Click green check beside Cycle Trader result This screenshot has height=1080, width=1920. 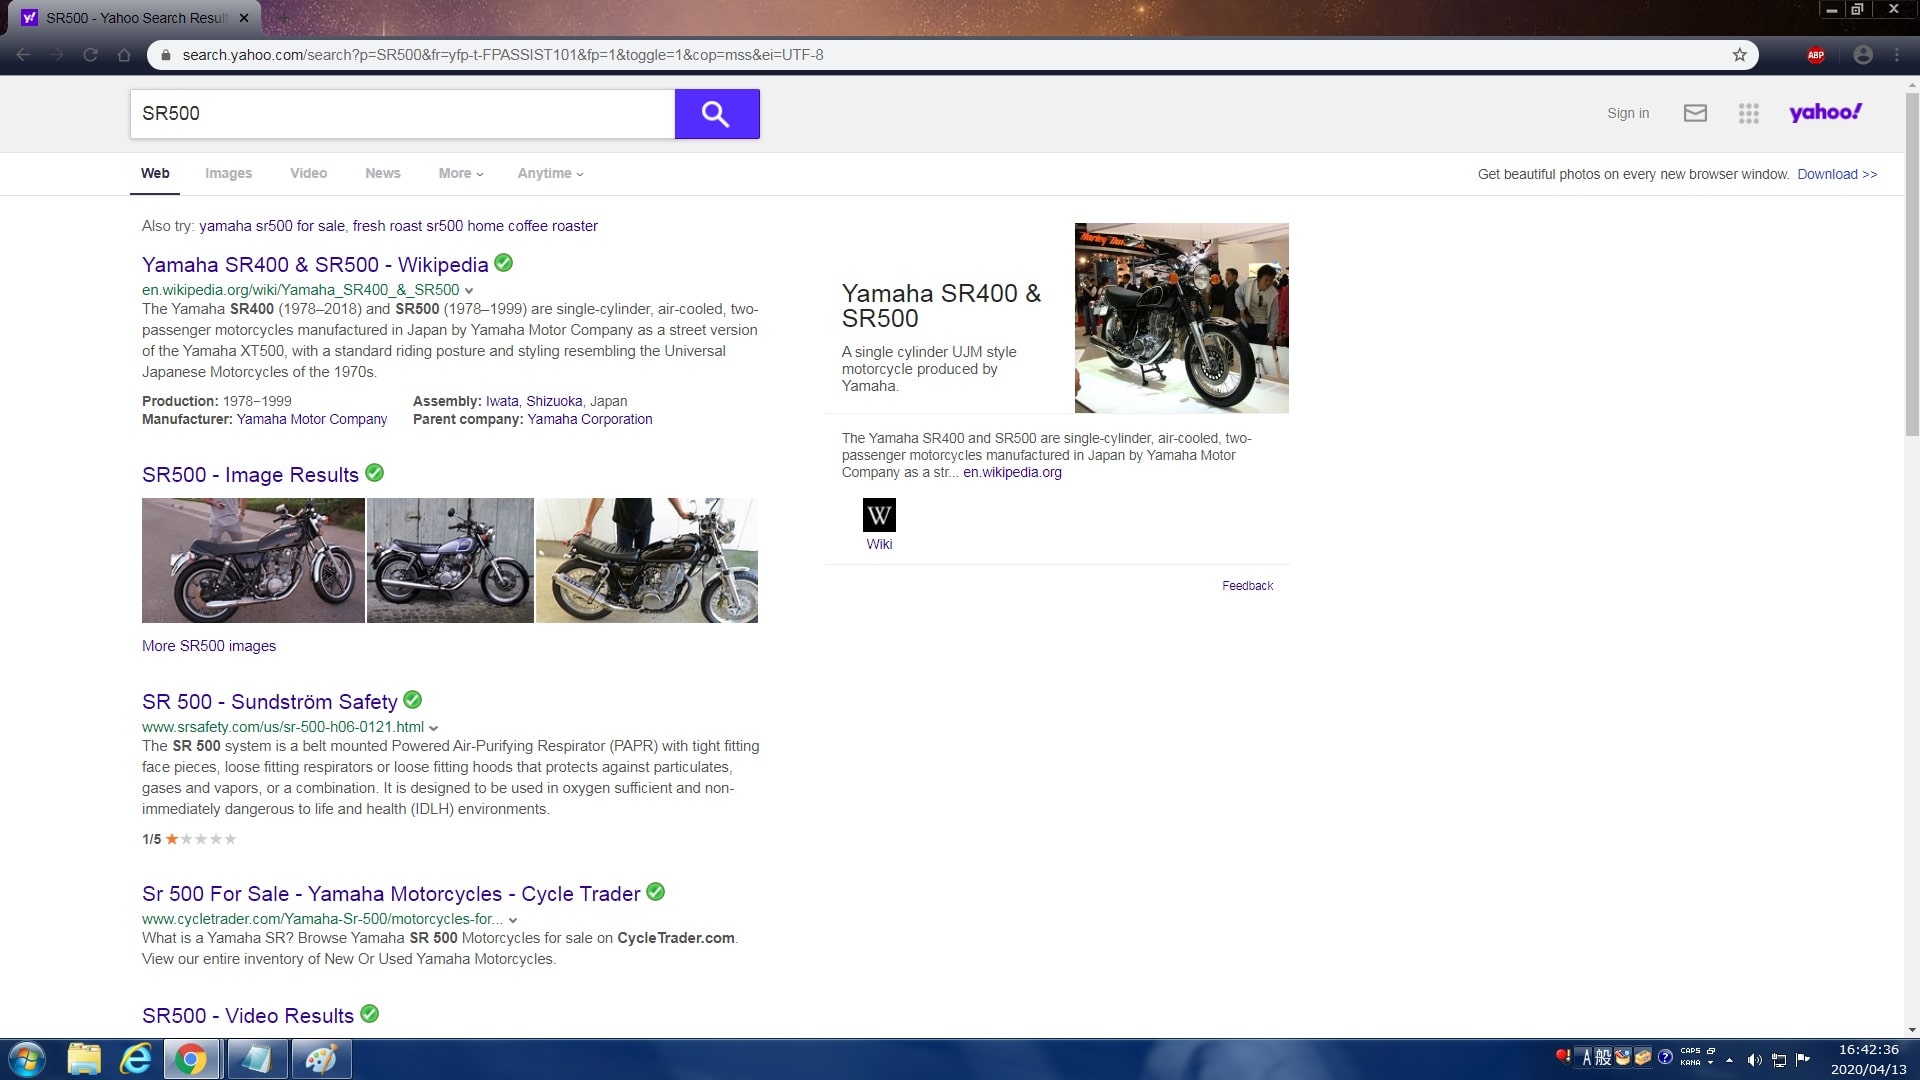tap(656, 892)
